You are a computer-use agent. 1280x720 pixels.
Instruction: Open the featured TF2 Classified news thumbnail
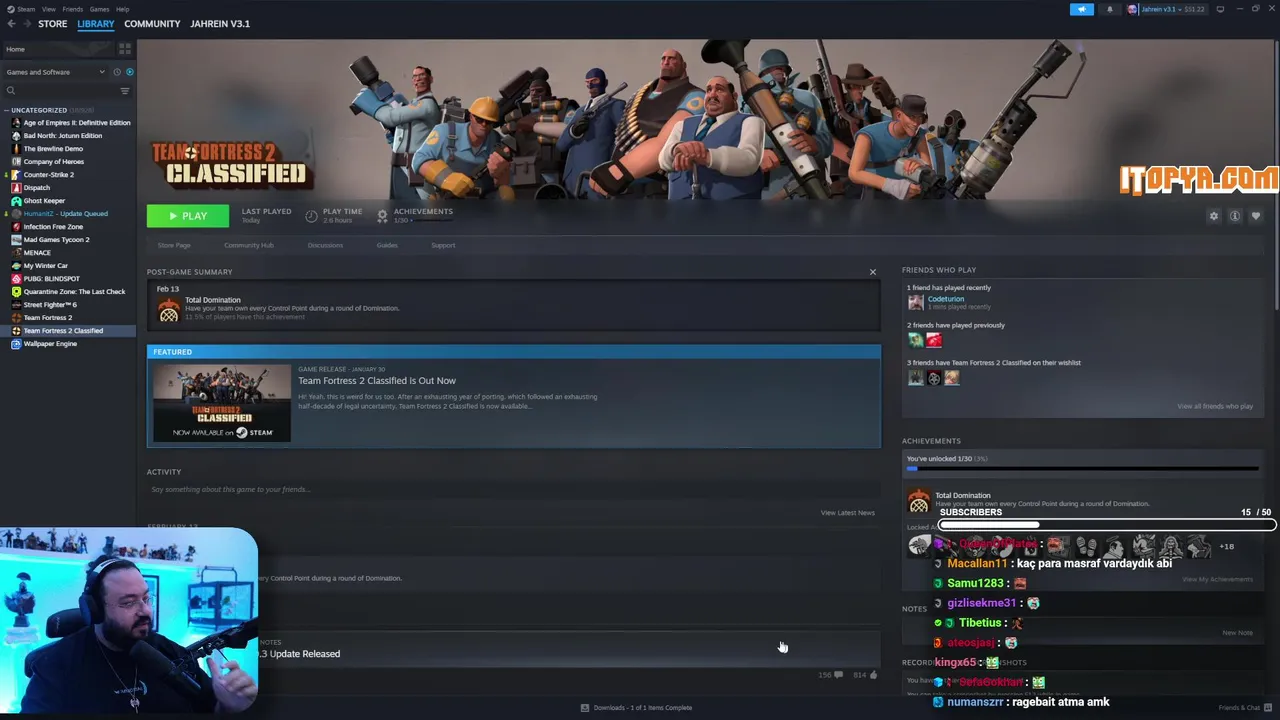pos(222,403)
